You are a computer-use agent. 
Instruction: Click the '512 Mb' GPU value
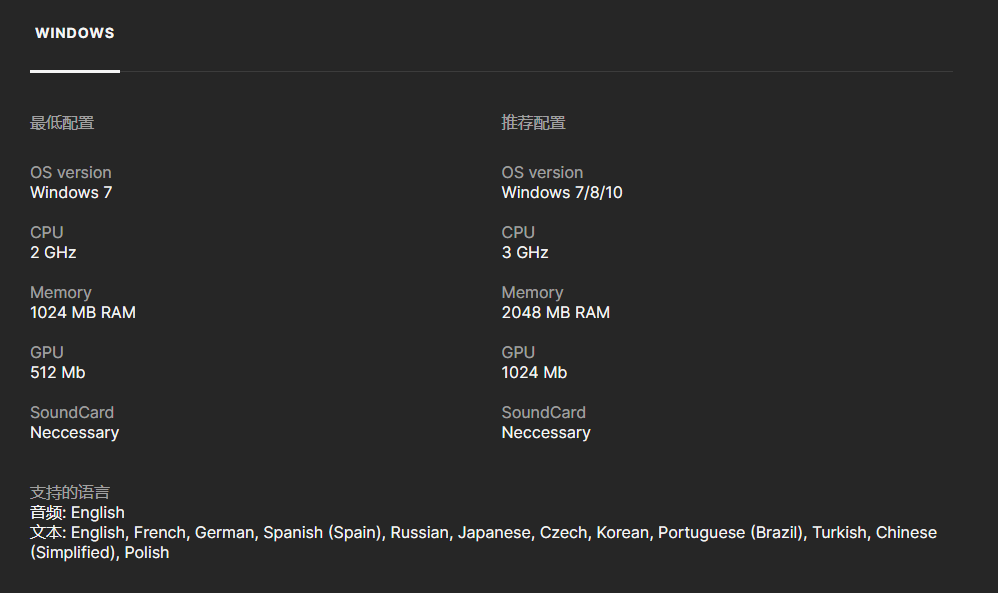58,373
